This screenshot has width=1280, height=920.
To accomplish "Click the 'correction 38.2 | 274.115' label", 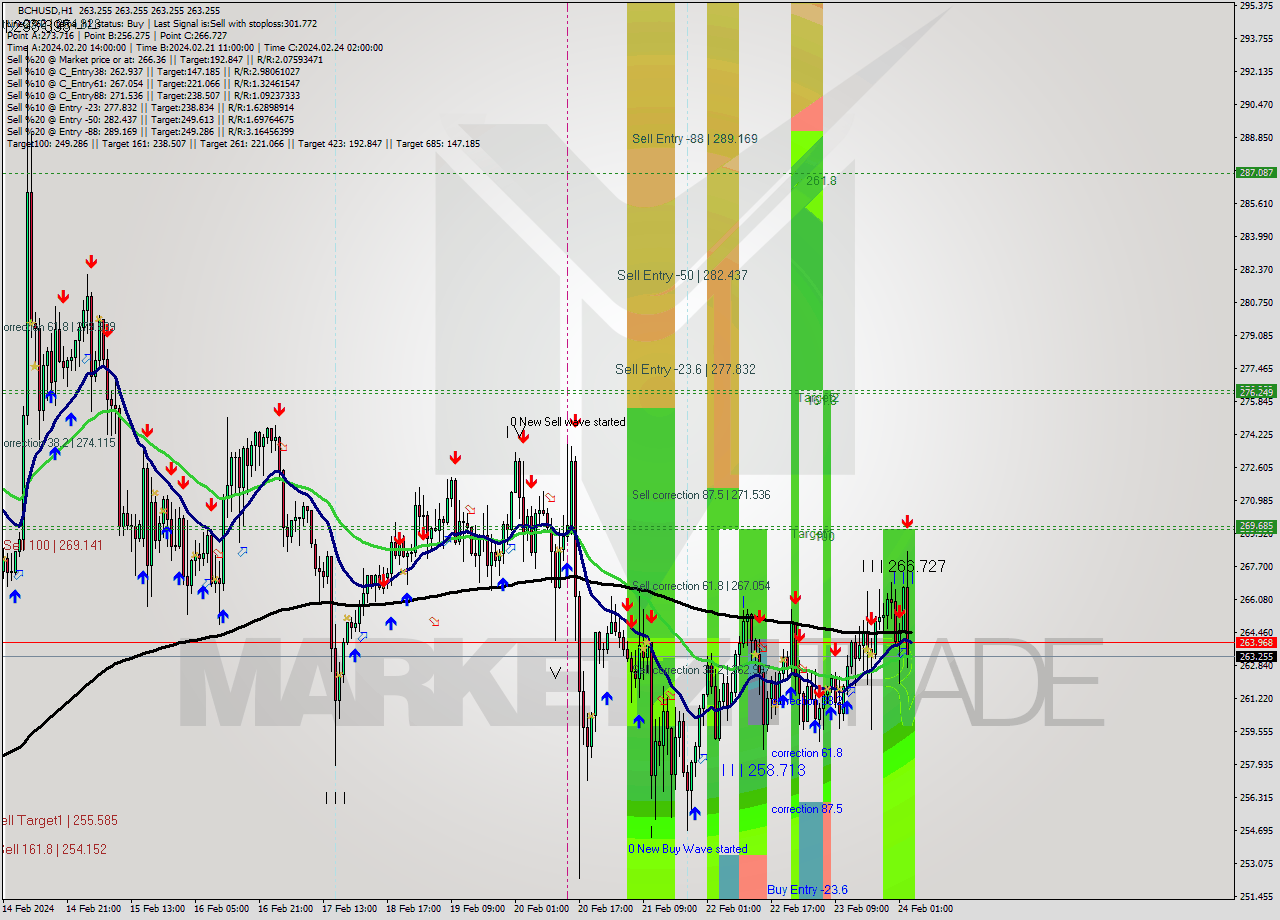I will 58,442.
